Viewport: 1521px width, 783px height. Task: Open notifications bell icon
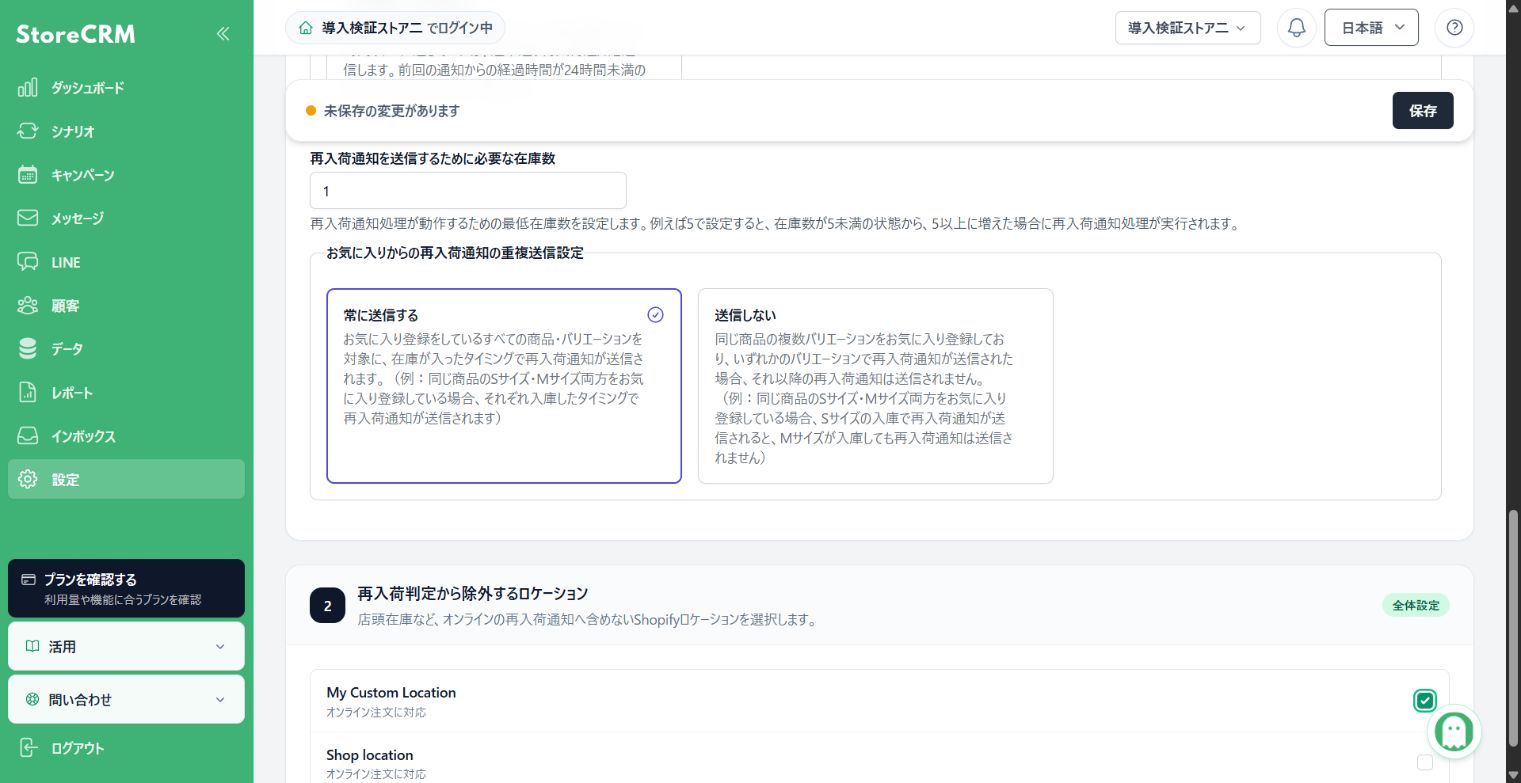coord(1296,28)
